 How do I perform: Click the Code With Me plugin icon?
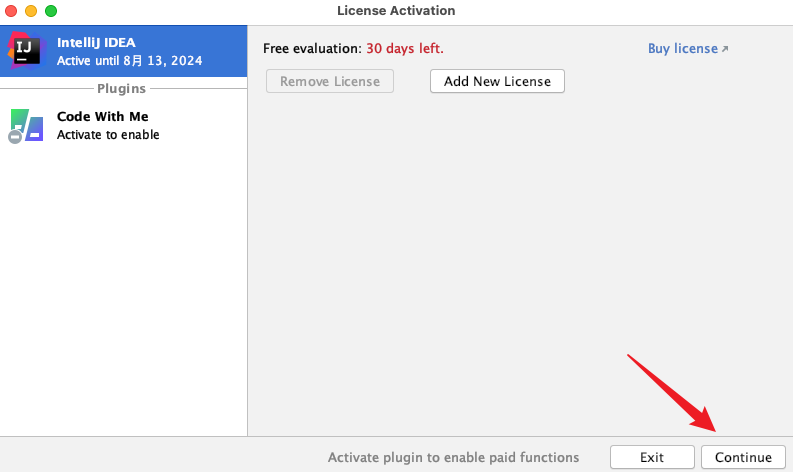click(27, 126)
